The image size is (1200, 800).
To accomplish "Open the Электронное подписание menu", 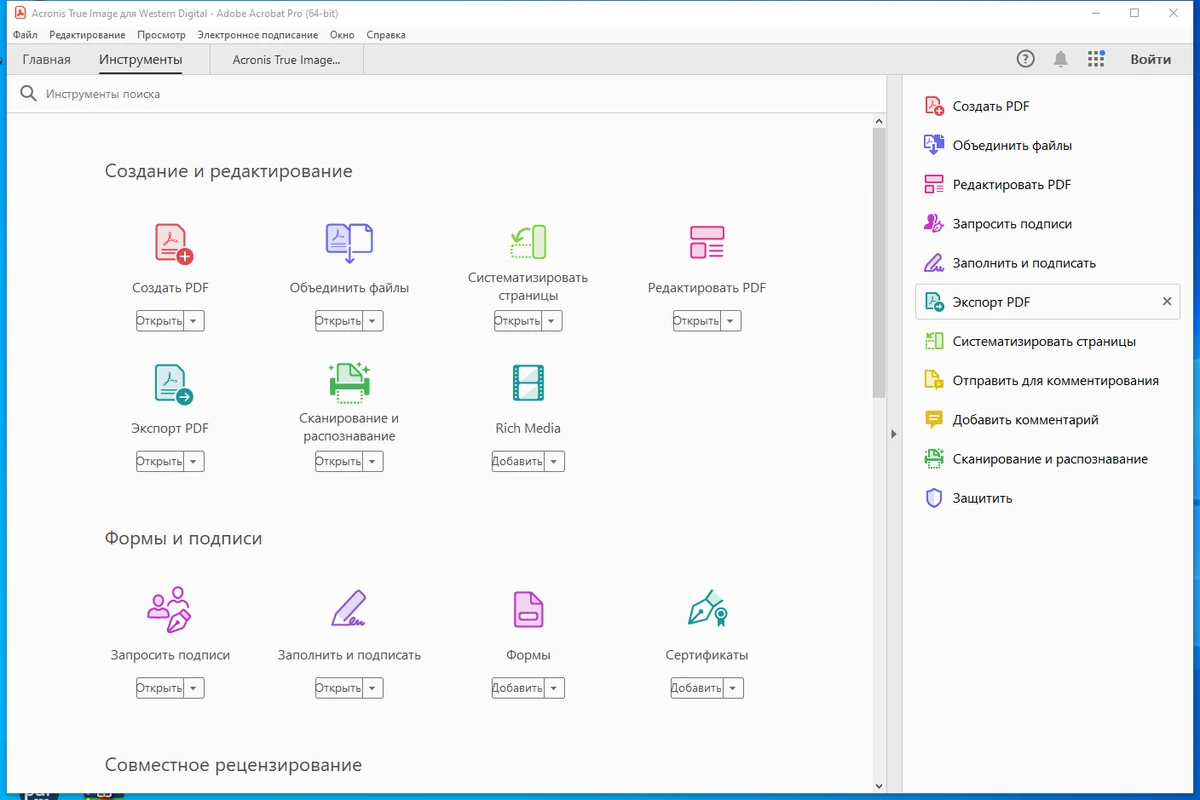I will click(x=258, y=35).
